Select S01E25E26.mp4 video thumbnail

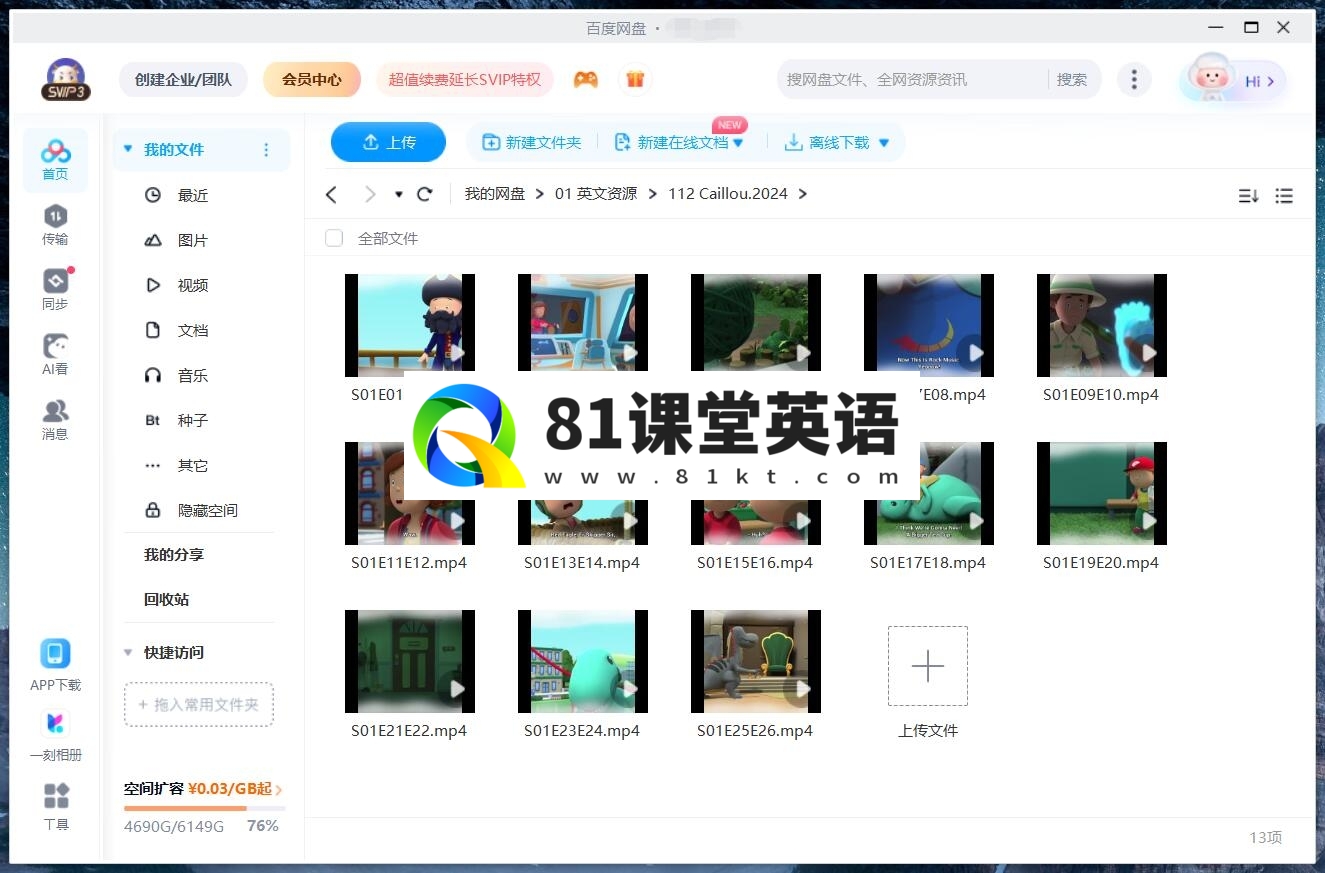pos(755,661)
